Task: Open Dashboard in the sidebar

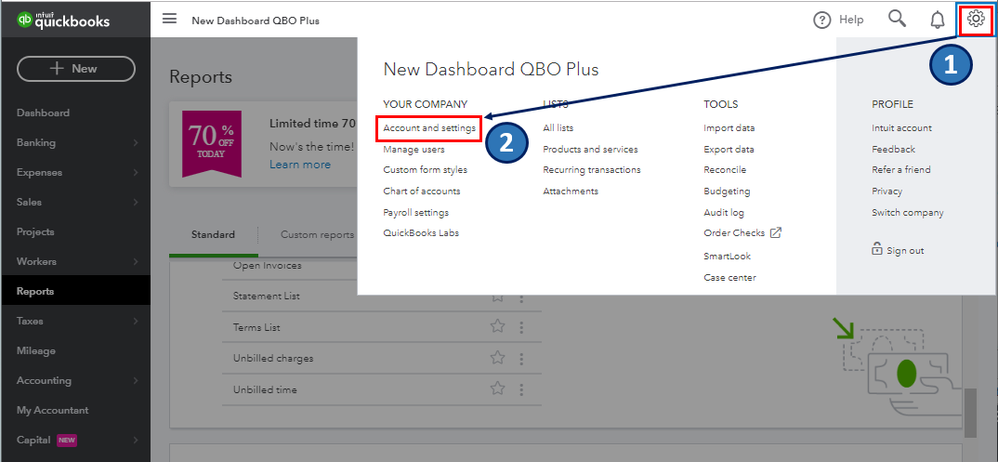Action: tap(43, 113)
